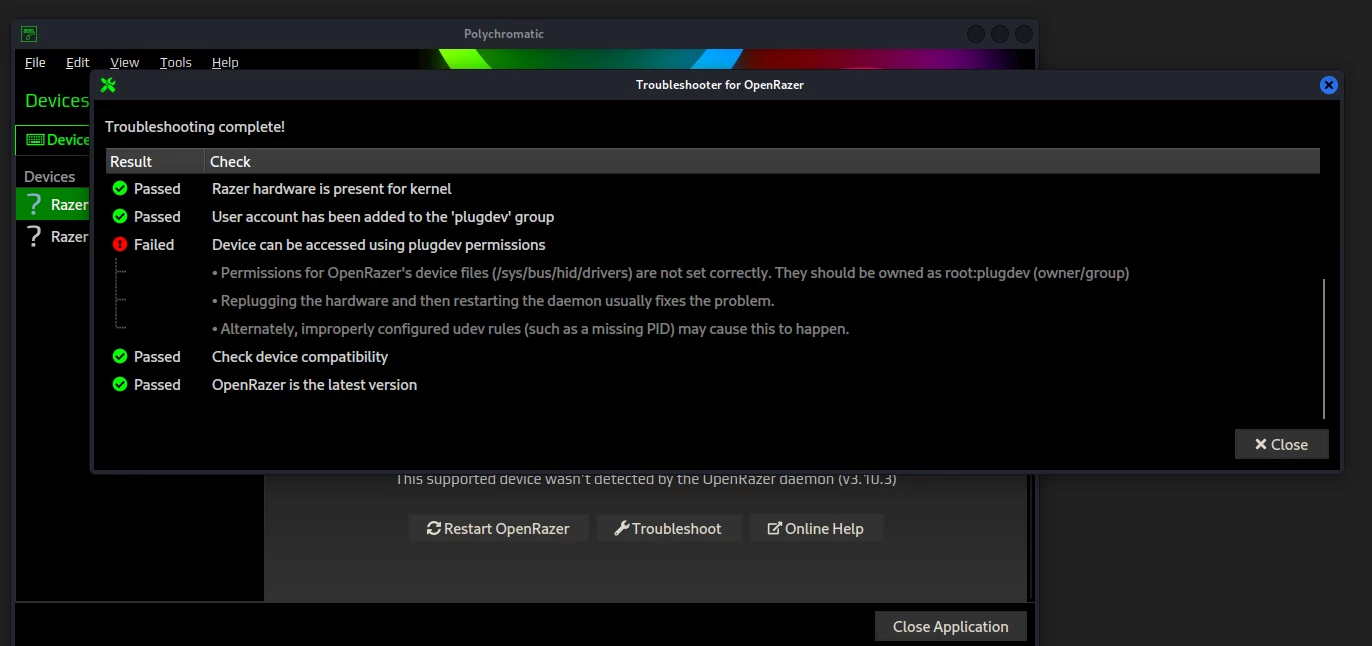The height and width of the screenshot is (646, 1372).
Task: Click the Devices label above the device list
Action: 50,176
